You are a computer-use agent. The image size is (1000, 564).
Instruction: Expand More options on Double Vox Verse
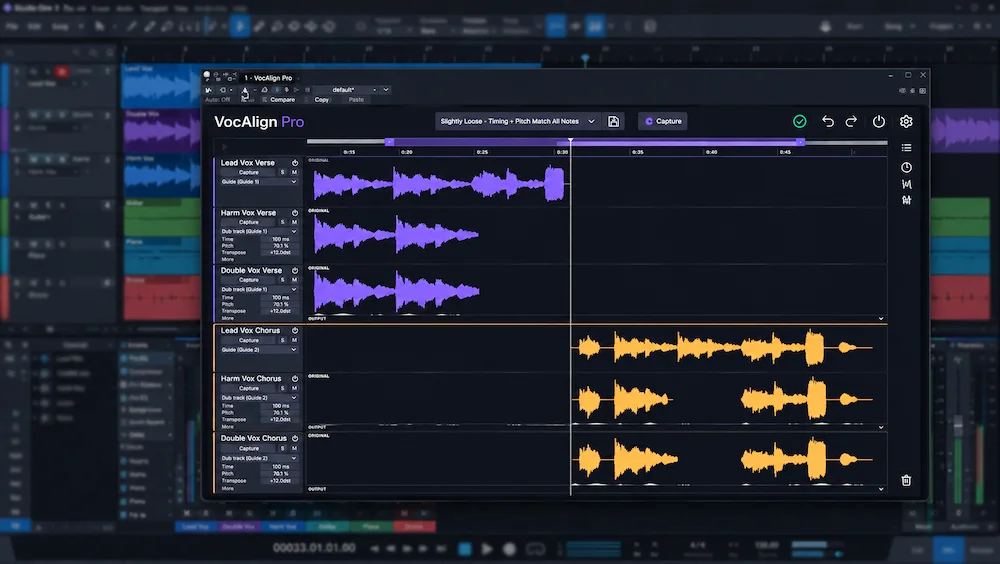pyautogui.click(x=228, y=318)
